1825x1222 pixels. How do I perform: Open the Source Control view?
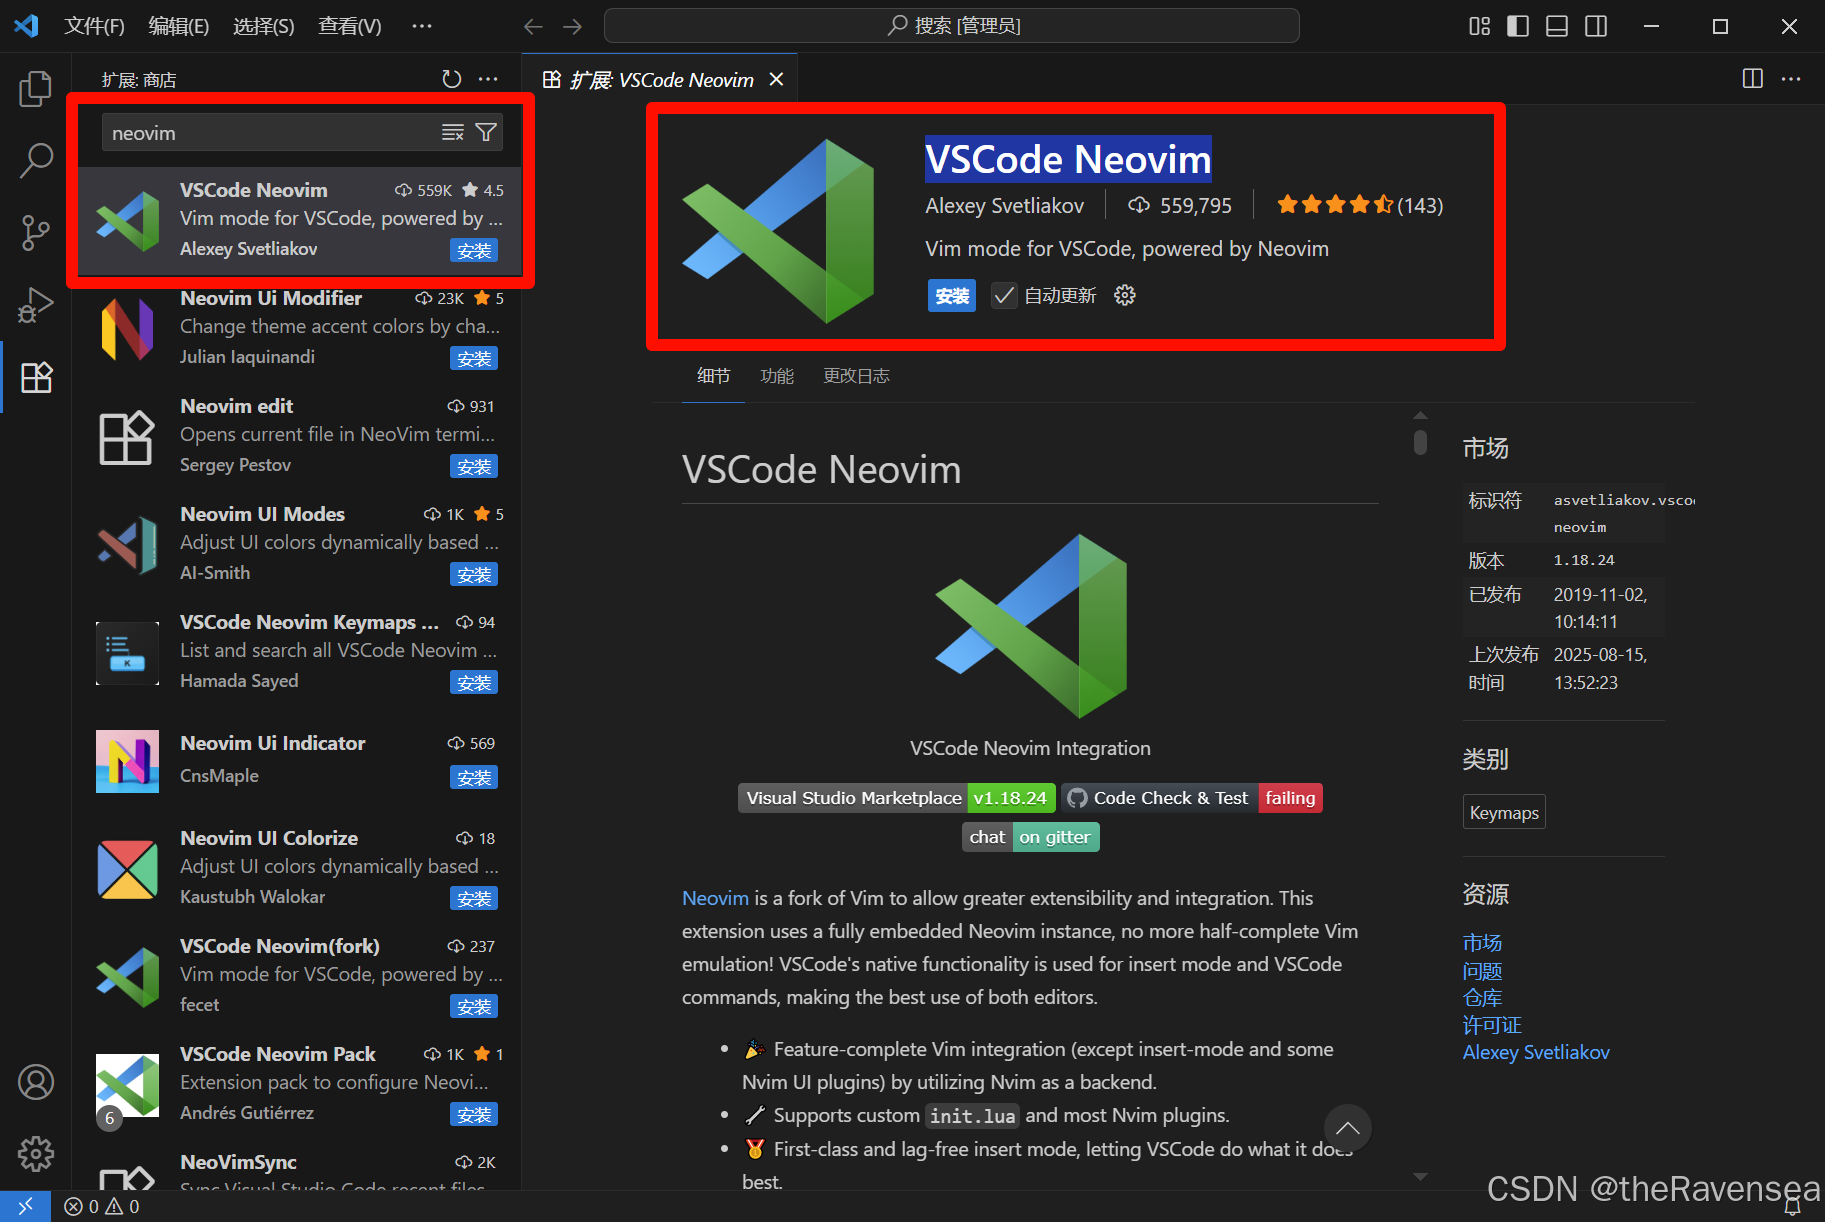[x=36, y=233]
